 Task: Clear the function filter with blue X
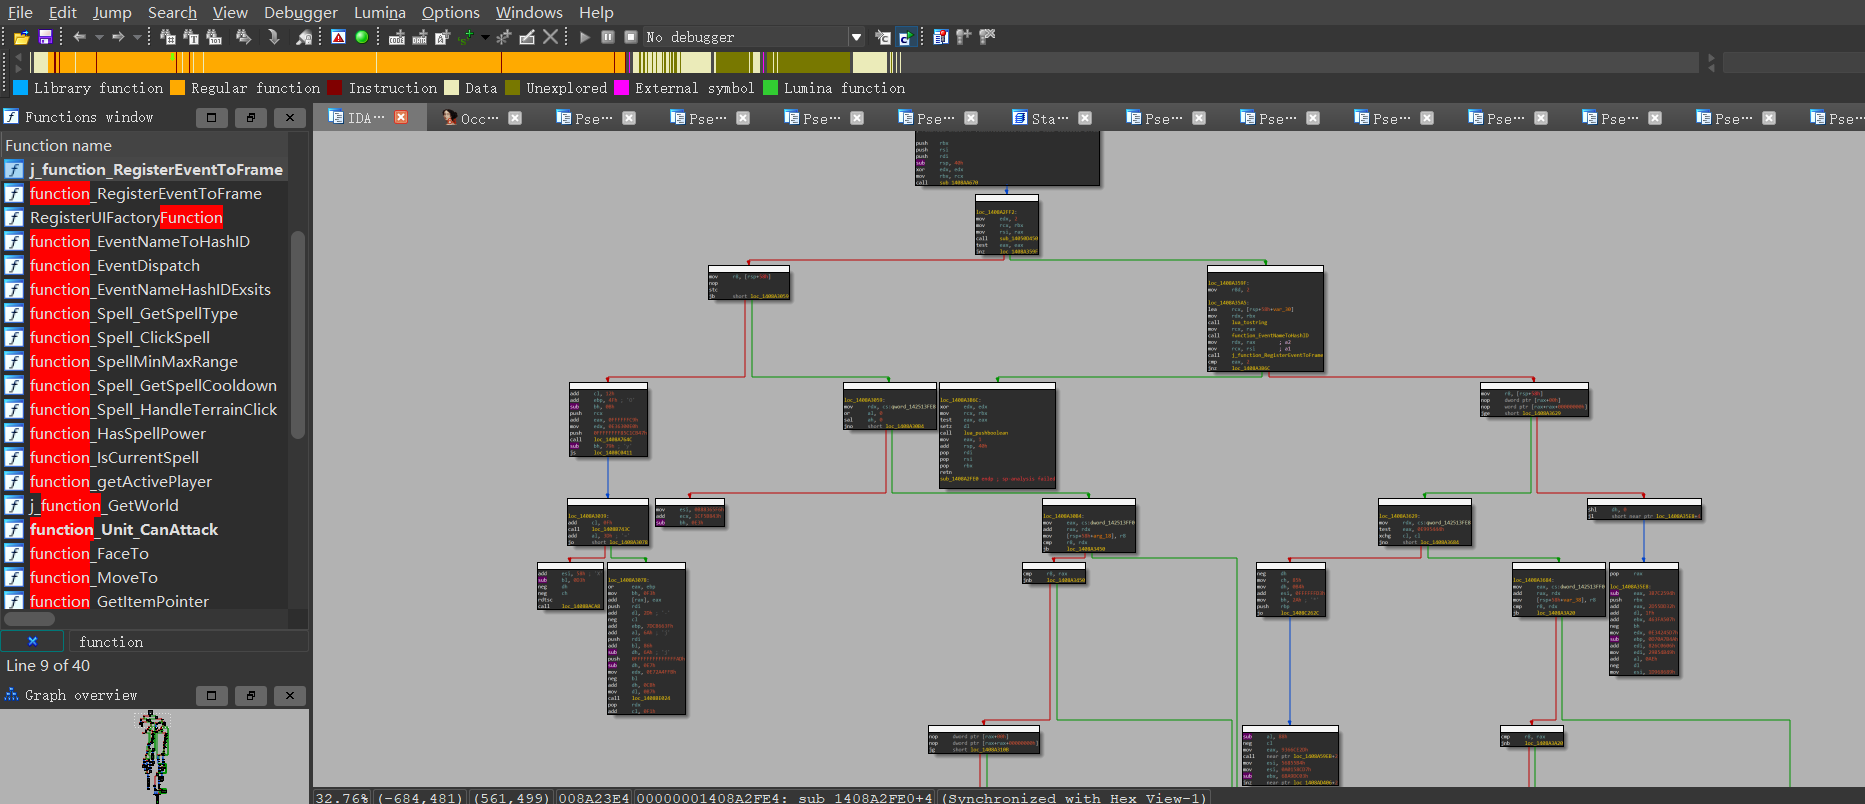click(x=32, y=642)
